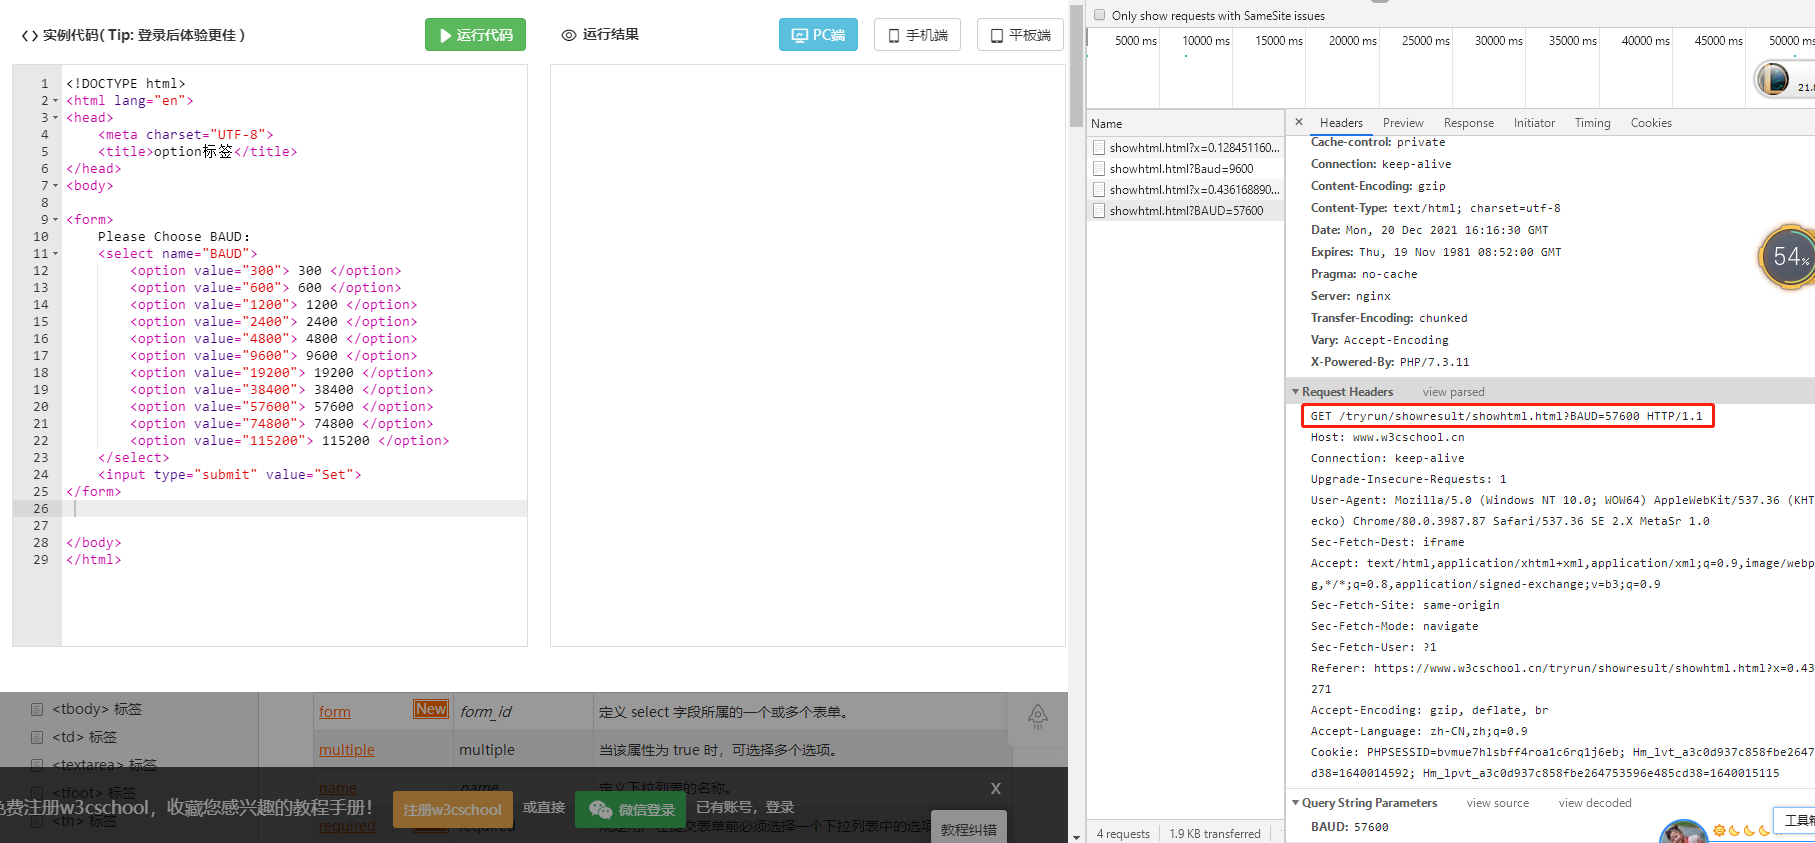Screen dimensions: 1815x843
Task: Collapse the head tag fold arrow on line 3
Action: tap(55, 118)
